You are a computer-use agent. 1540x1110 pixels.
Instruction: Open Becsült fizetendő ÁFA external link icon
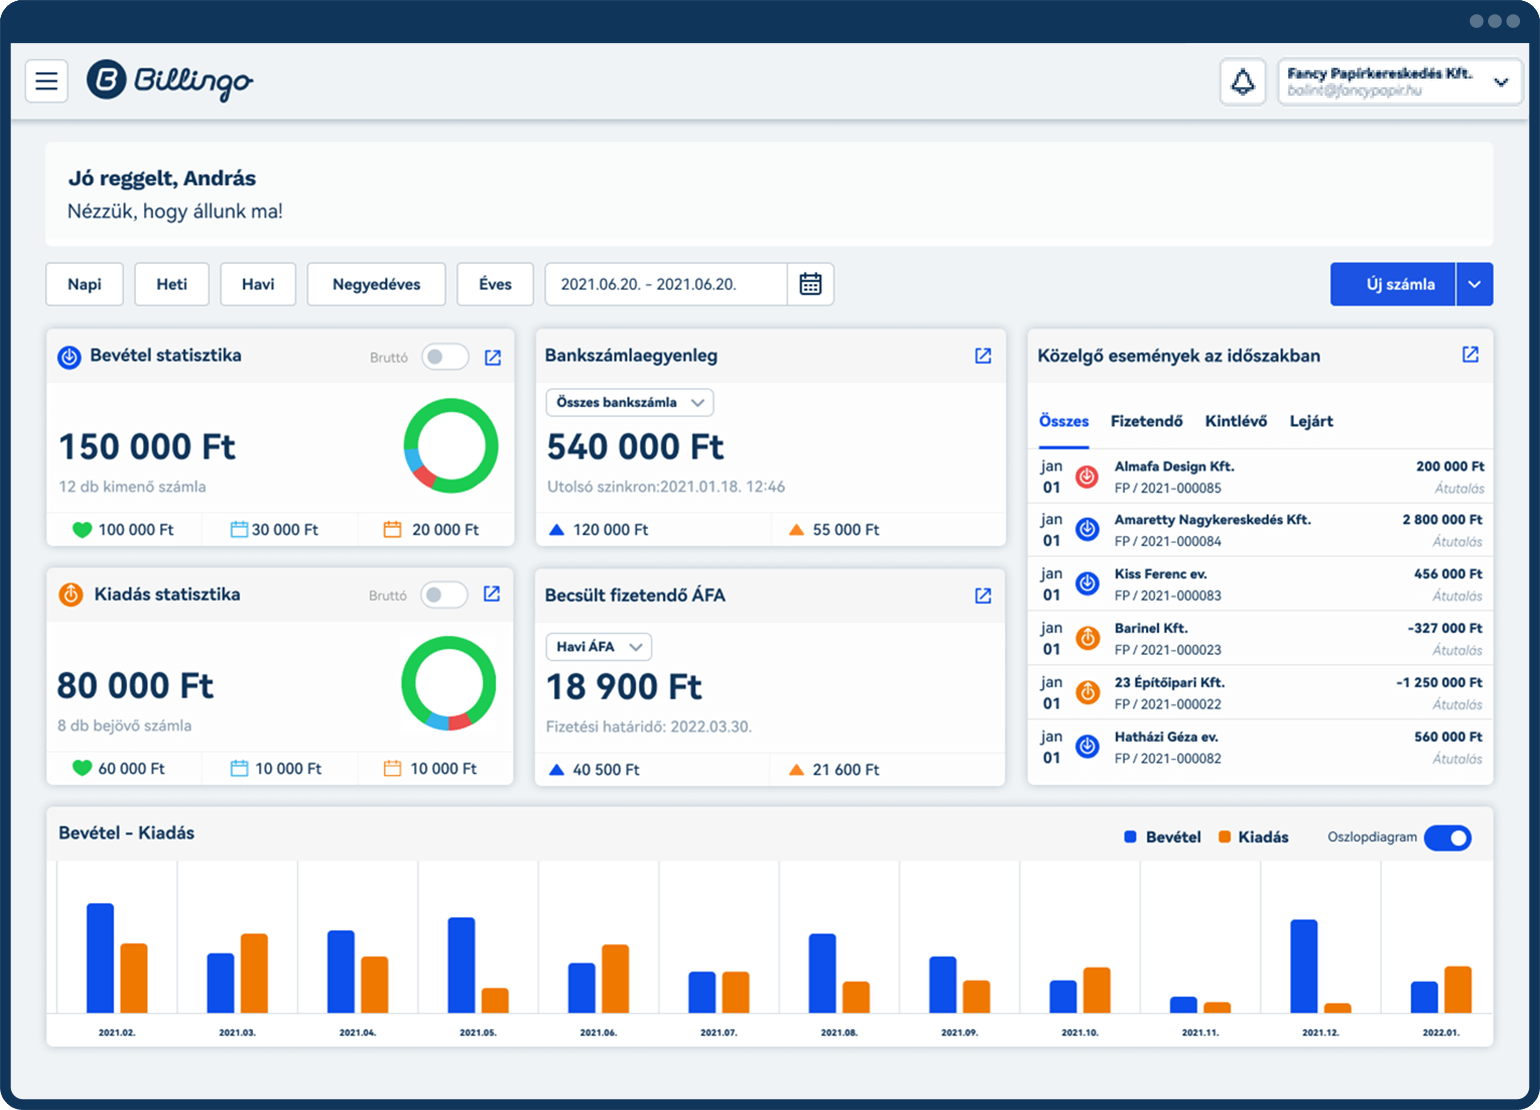(x=983, y=595)
